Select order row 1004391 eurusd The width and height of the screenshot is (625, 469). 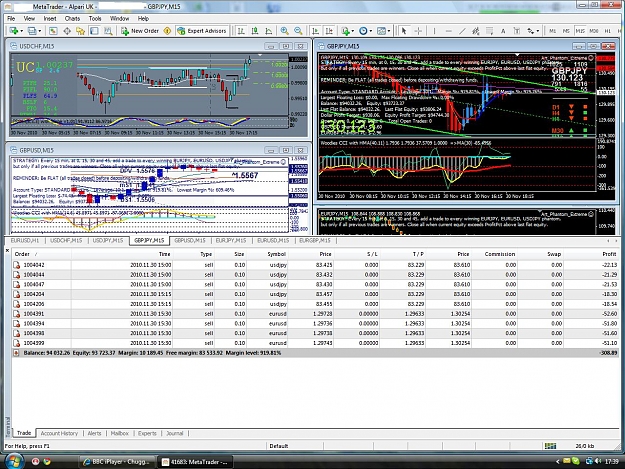tap(315, 314)
